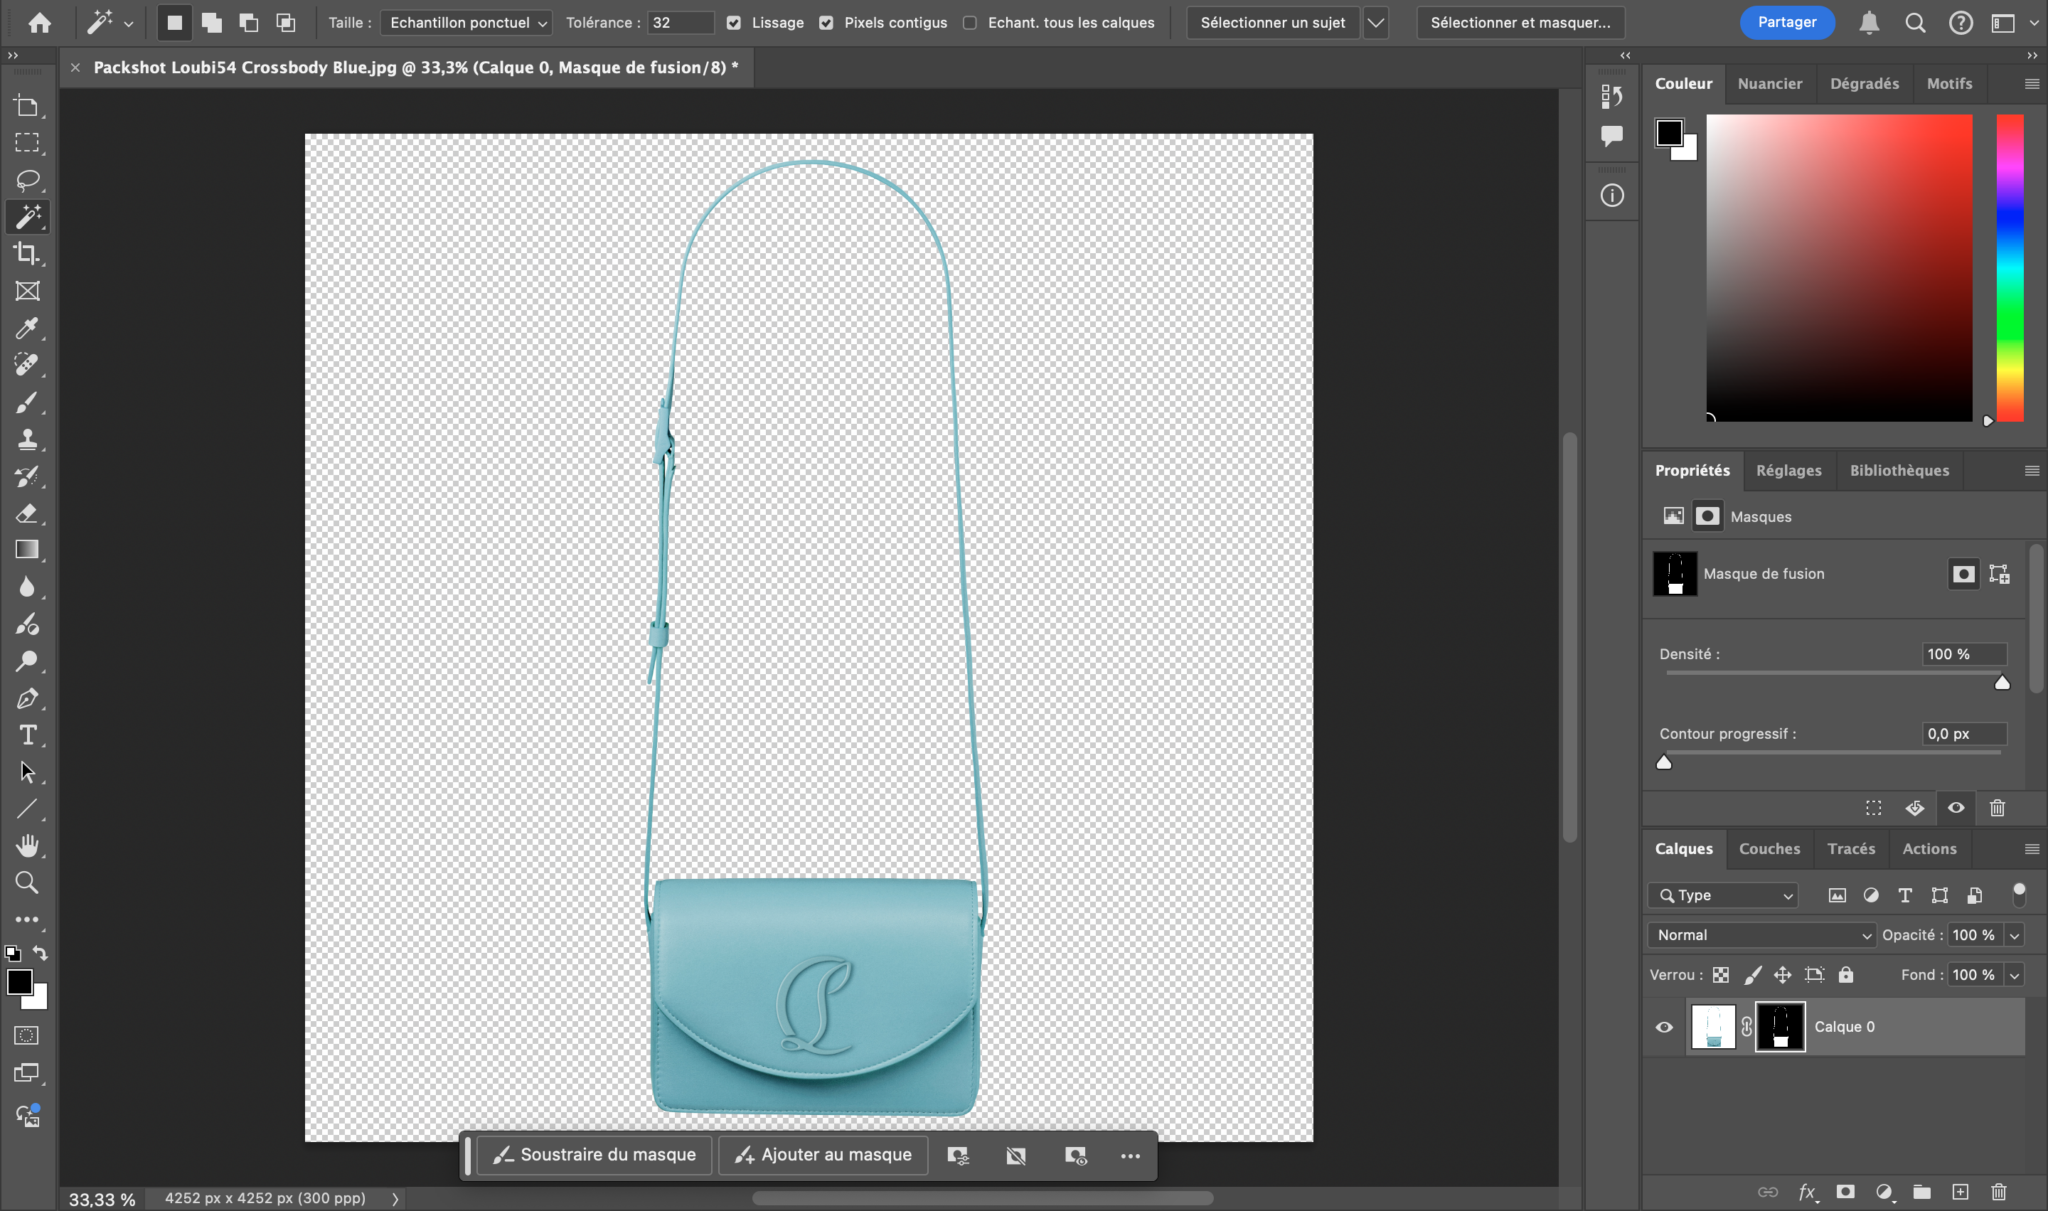Image resolution: width=2048 pixels, height=1211 pixels.
Task: Select the Pen tool
Action: 27,698
